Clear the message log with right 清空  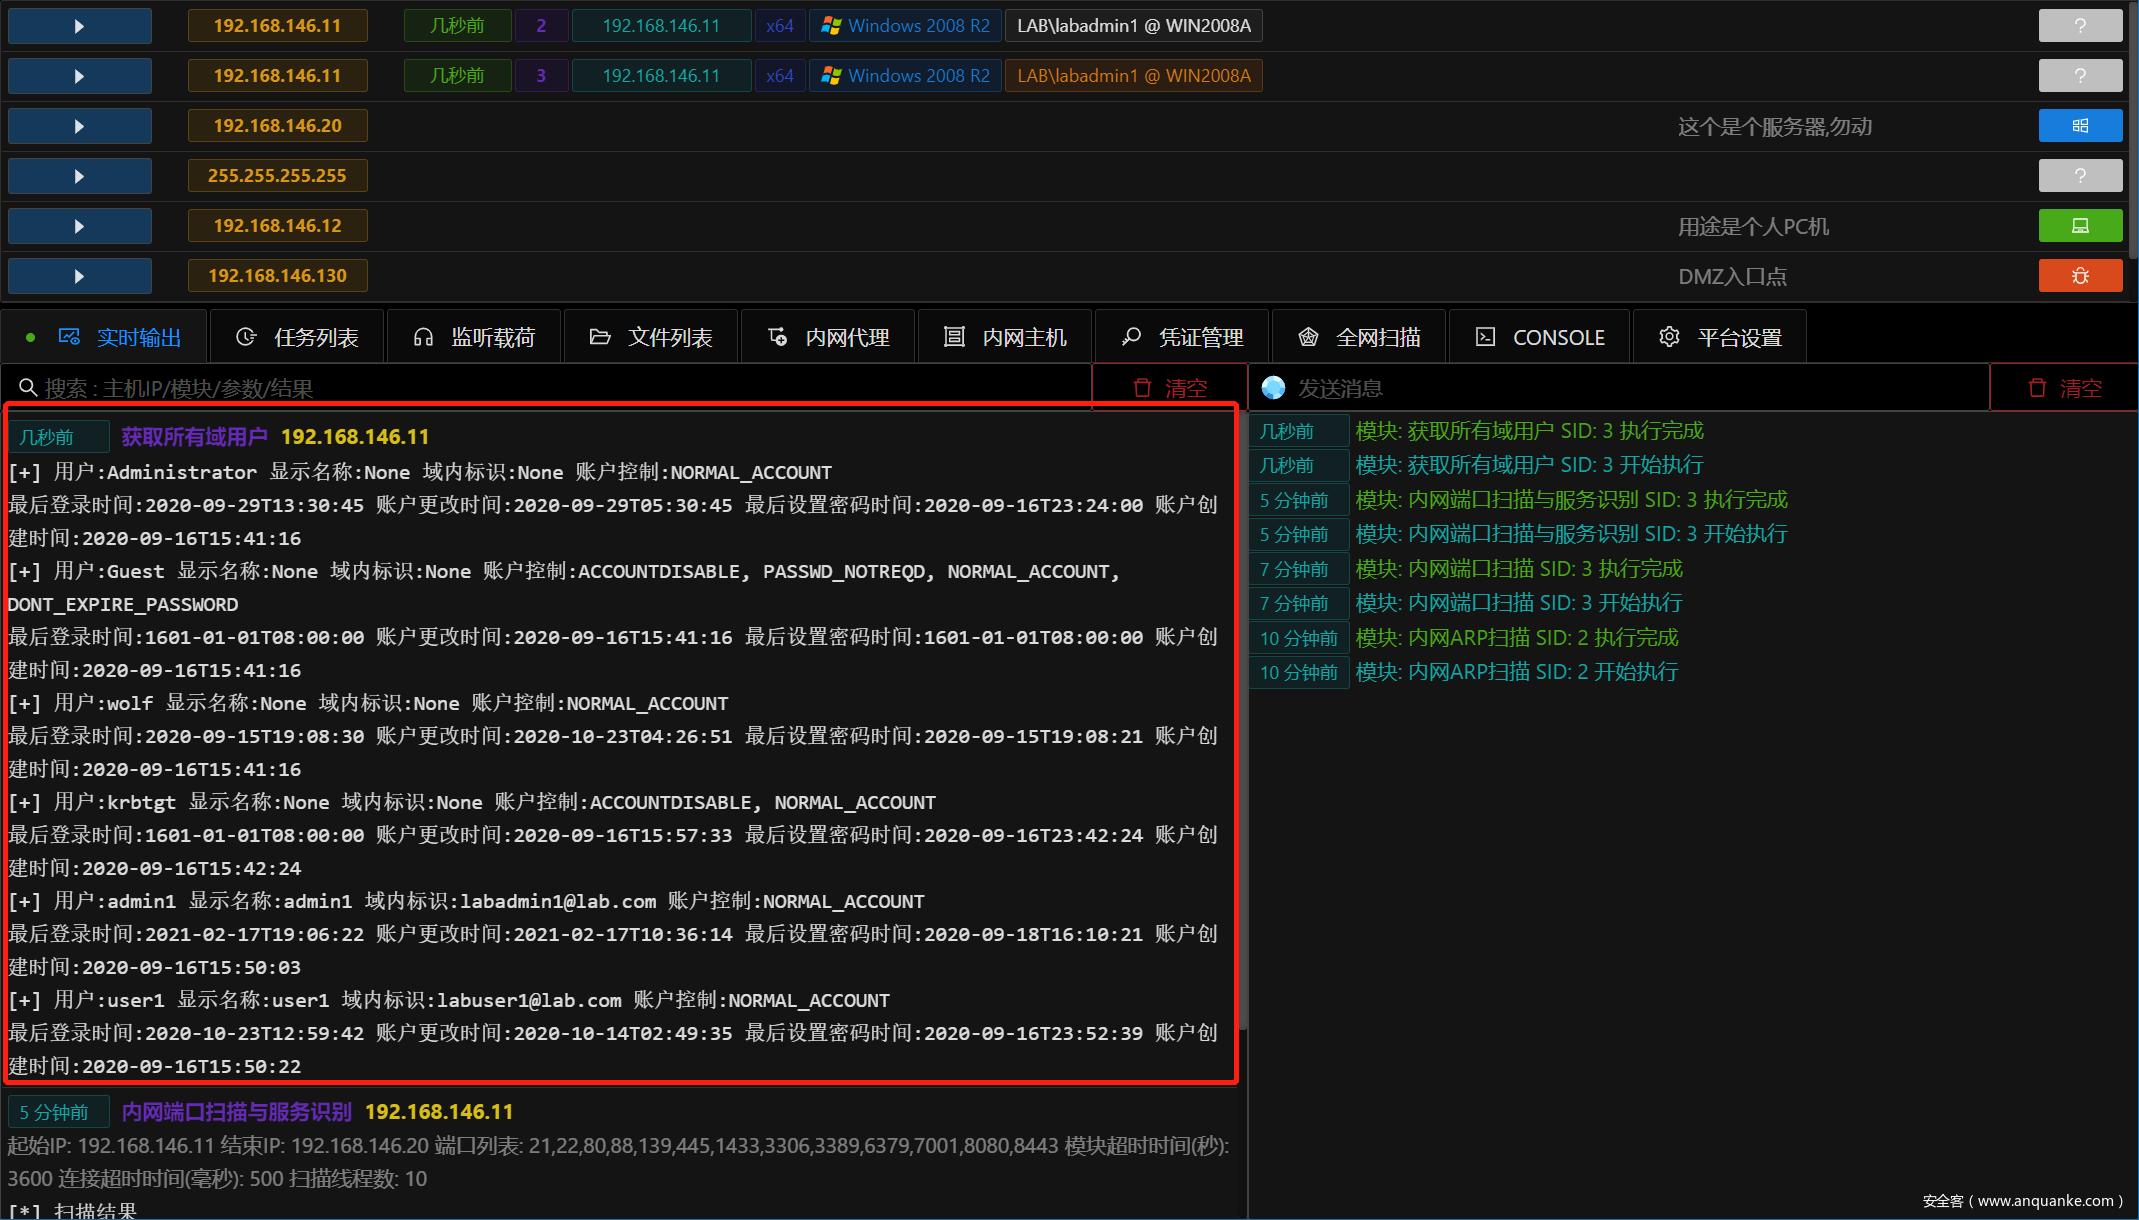point(2064,388)
